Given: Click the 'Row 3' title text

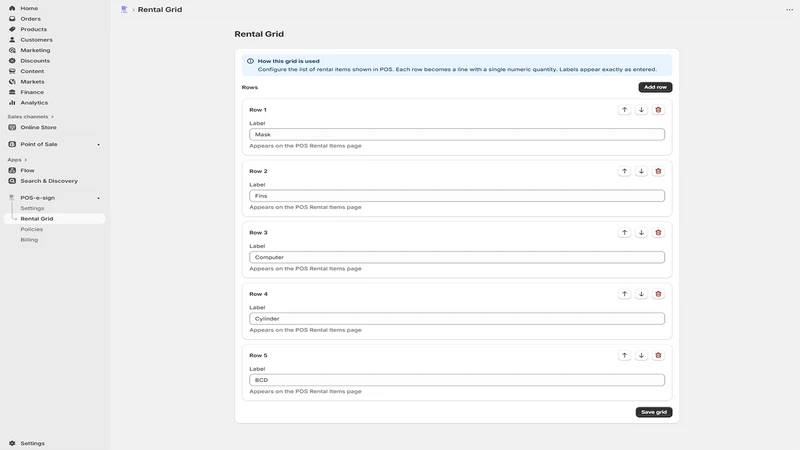Looking at the screenshot, I should pos(258,233).
